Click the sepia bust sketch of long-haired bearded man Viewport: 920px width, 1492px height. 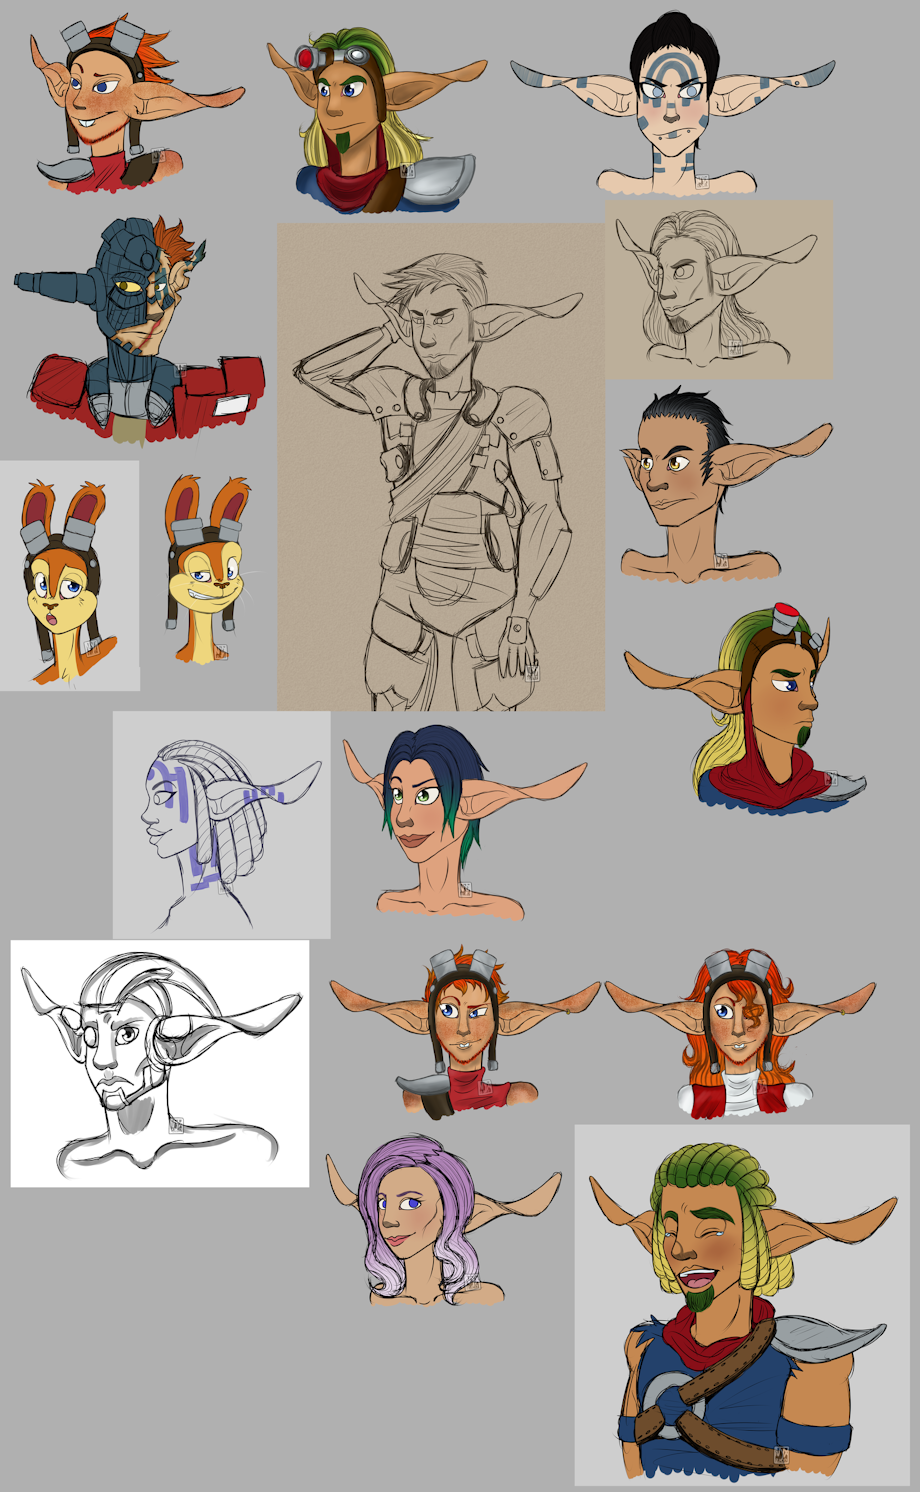point(719,289)
